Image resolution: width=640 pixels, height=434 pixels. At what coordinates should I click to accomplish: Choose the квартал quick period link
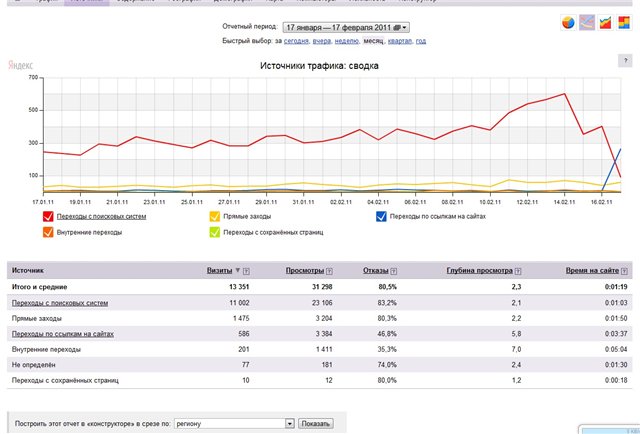click(400, 41)
